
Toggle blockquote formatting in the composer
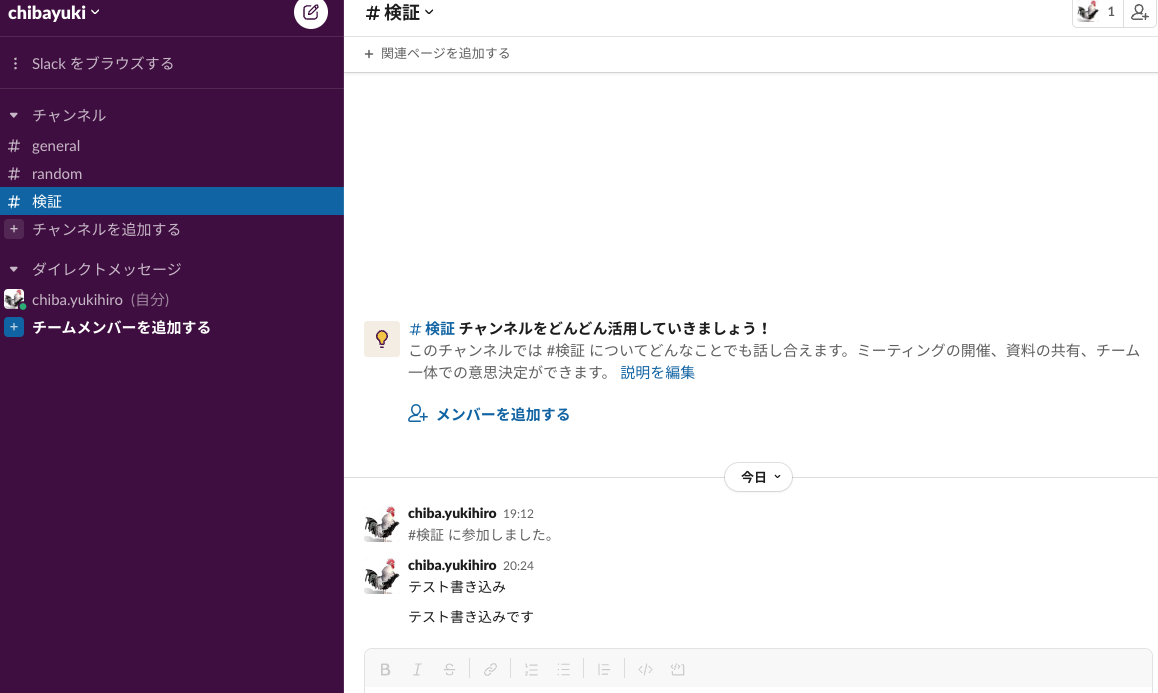pos(604,669)
